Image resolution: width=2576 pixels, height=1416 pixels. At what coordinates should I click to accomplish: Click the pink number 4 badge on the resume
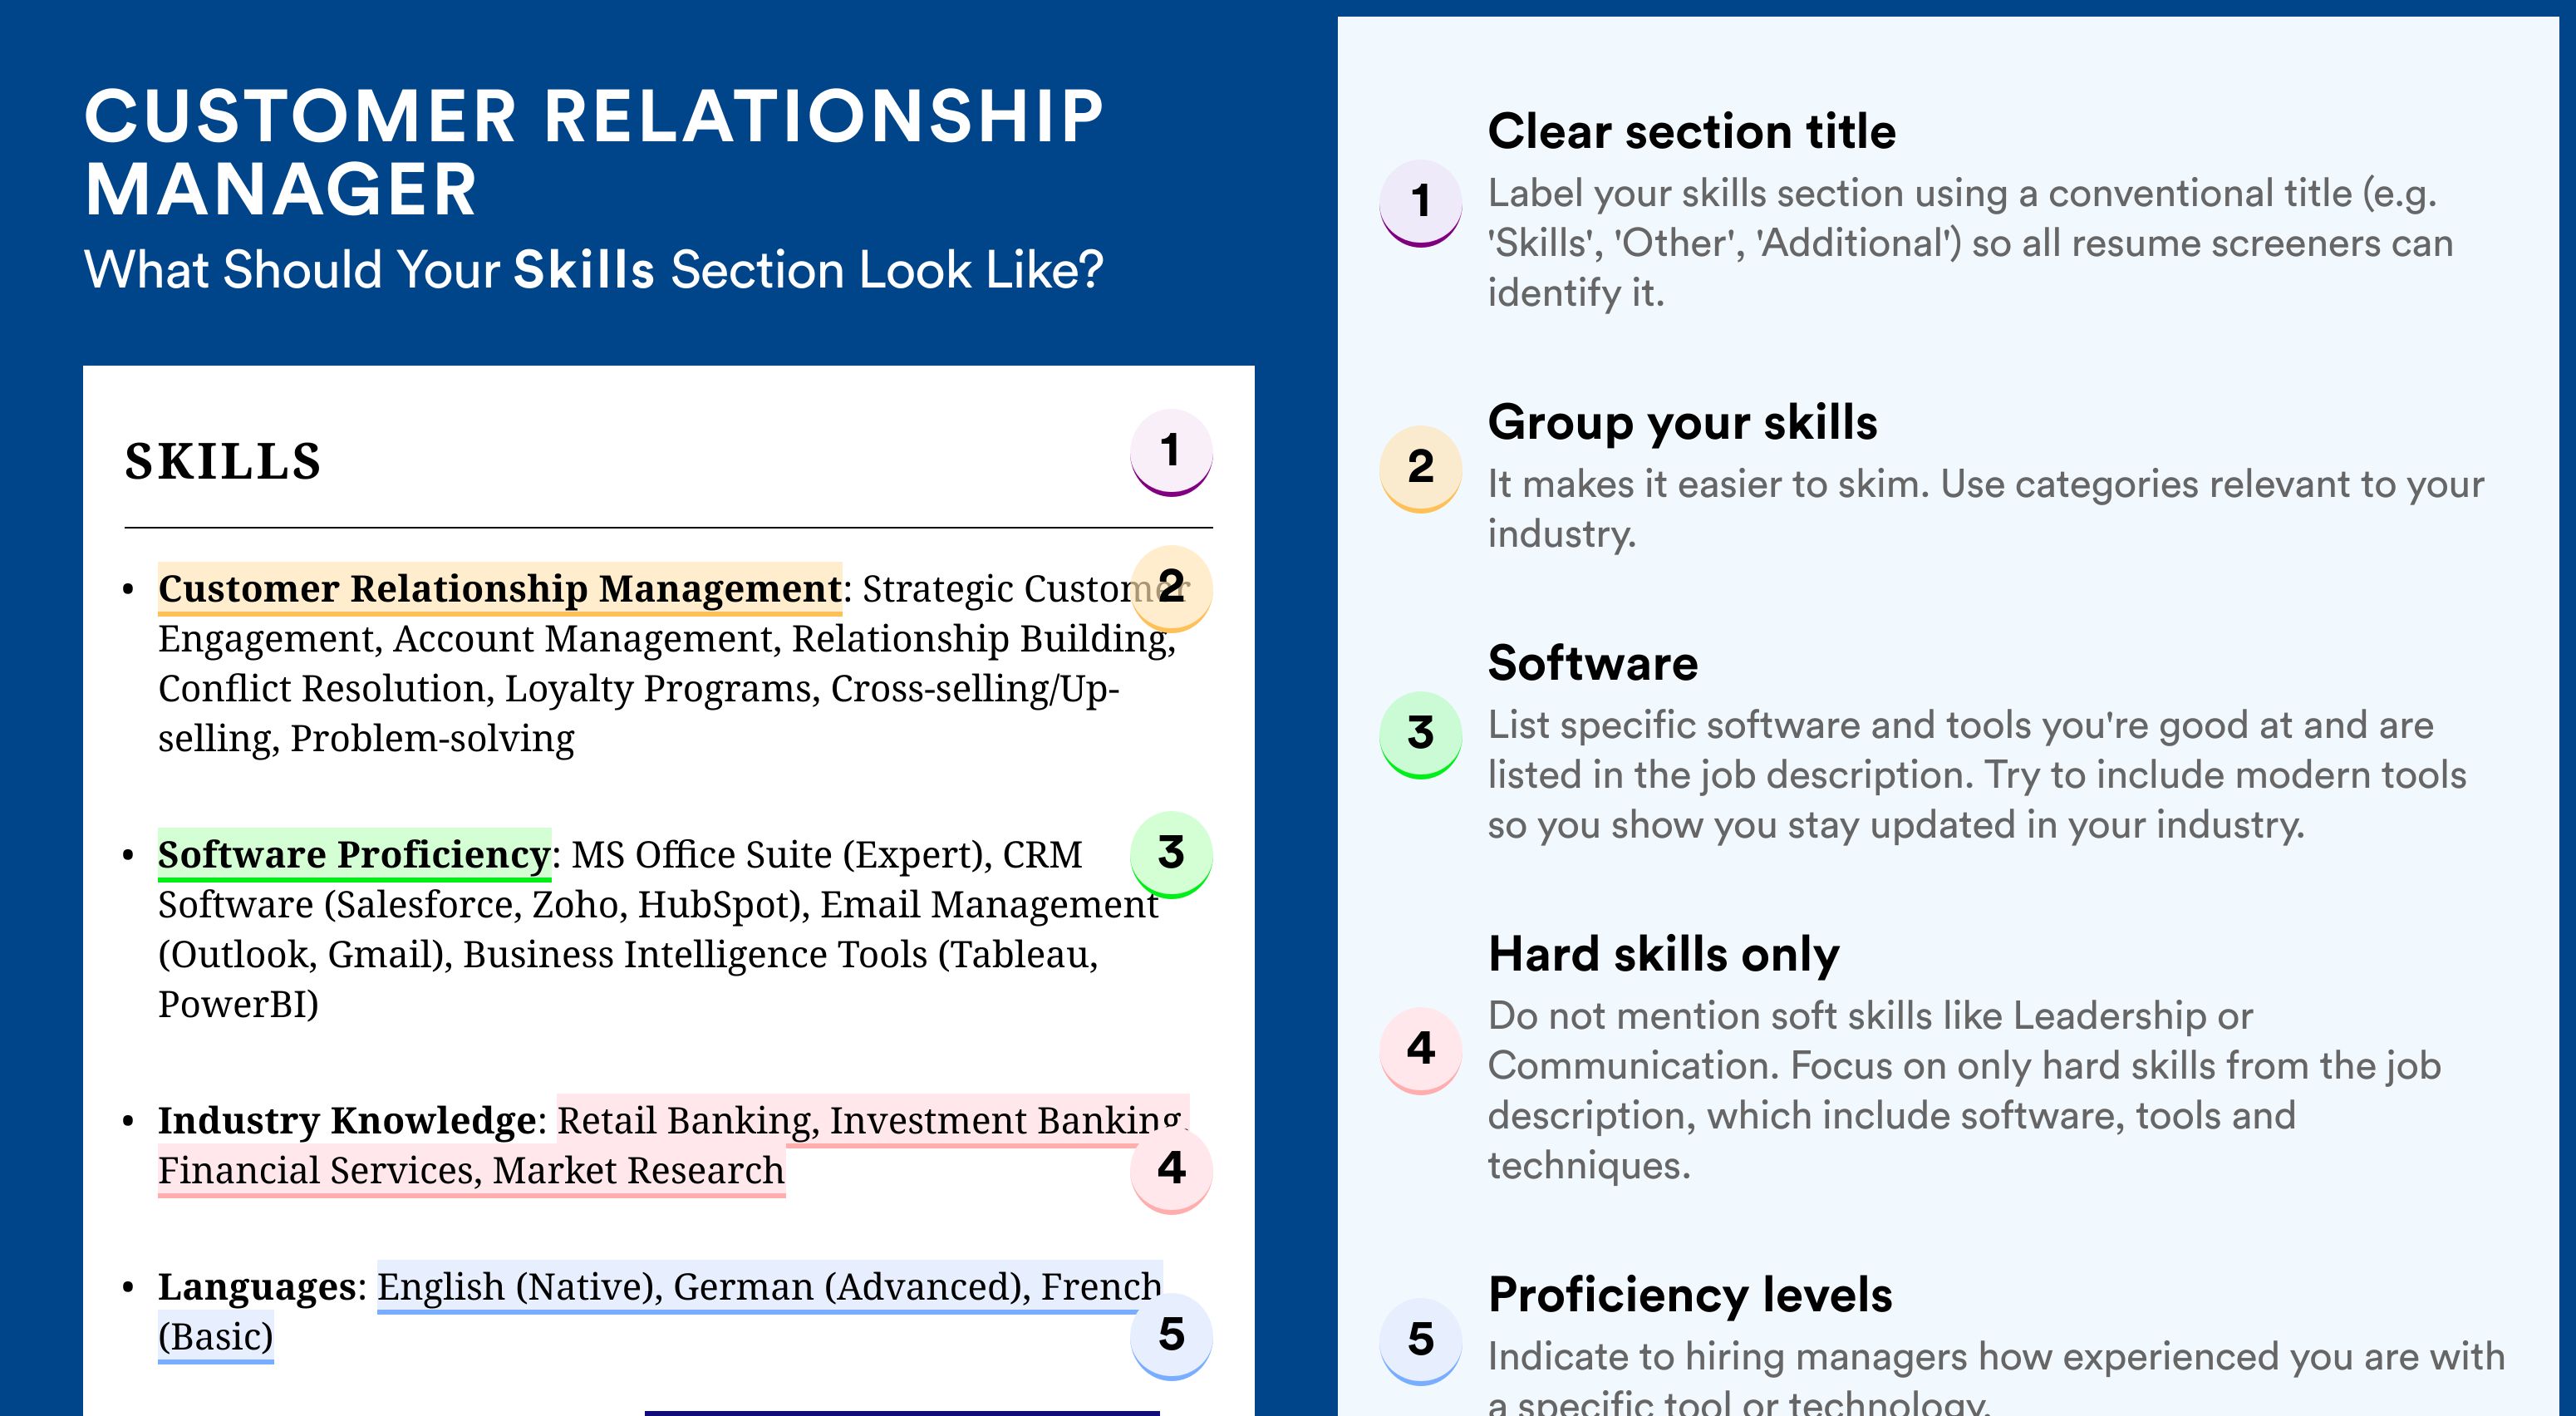1171,1170
